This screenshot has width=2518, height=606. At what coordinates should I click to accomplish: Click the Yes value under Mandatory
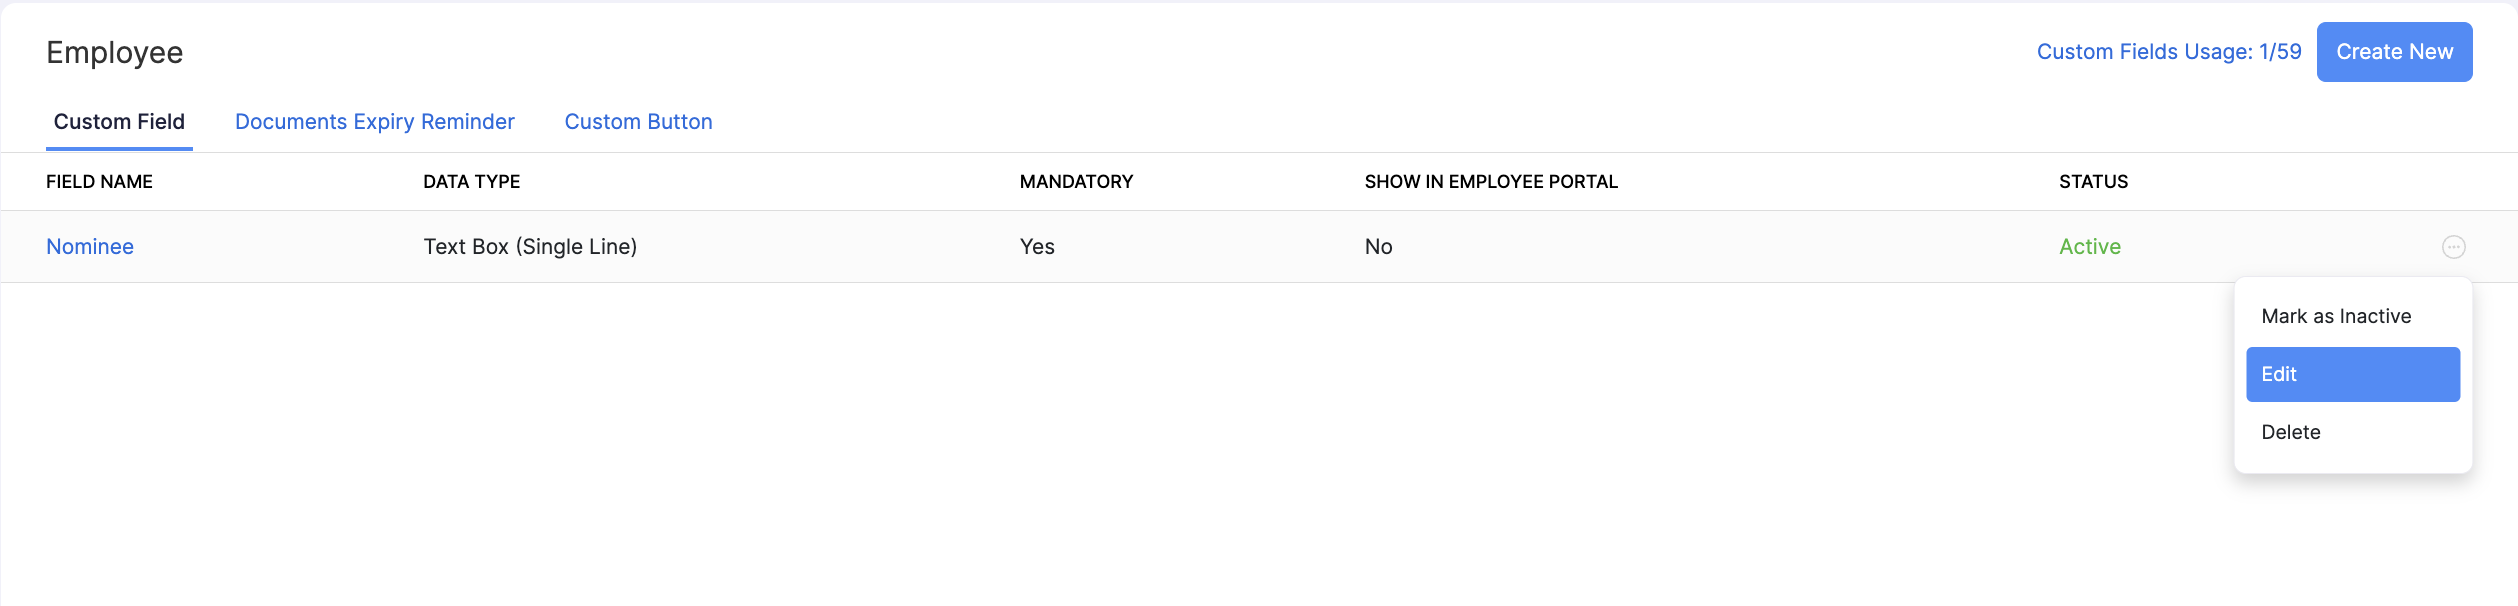1037,247
